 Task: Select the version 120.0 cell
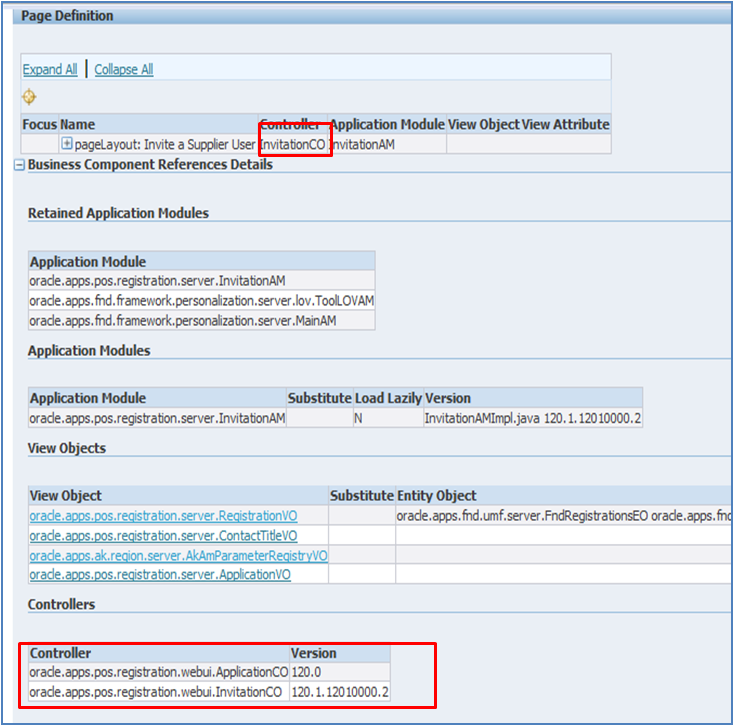(x=340, y=672)
